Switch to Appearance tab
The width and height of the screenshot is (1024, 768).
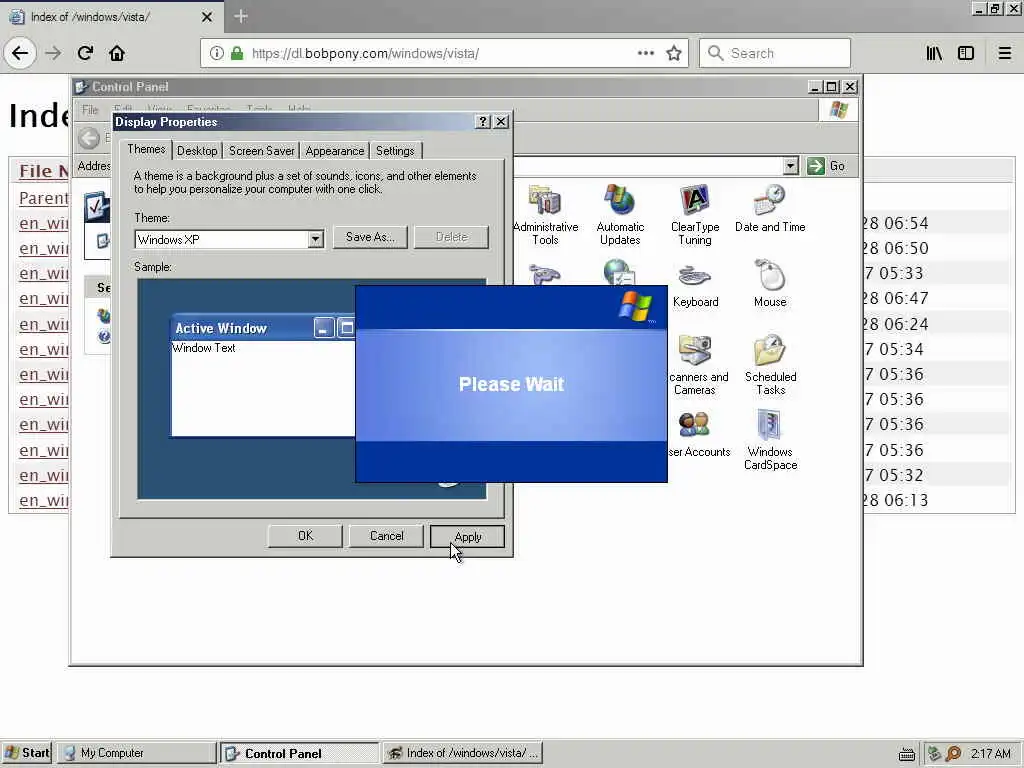point(334,151)
